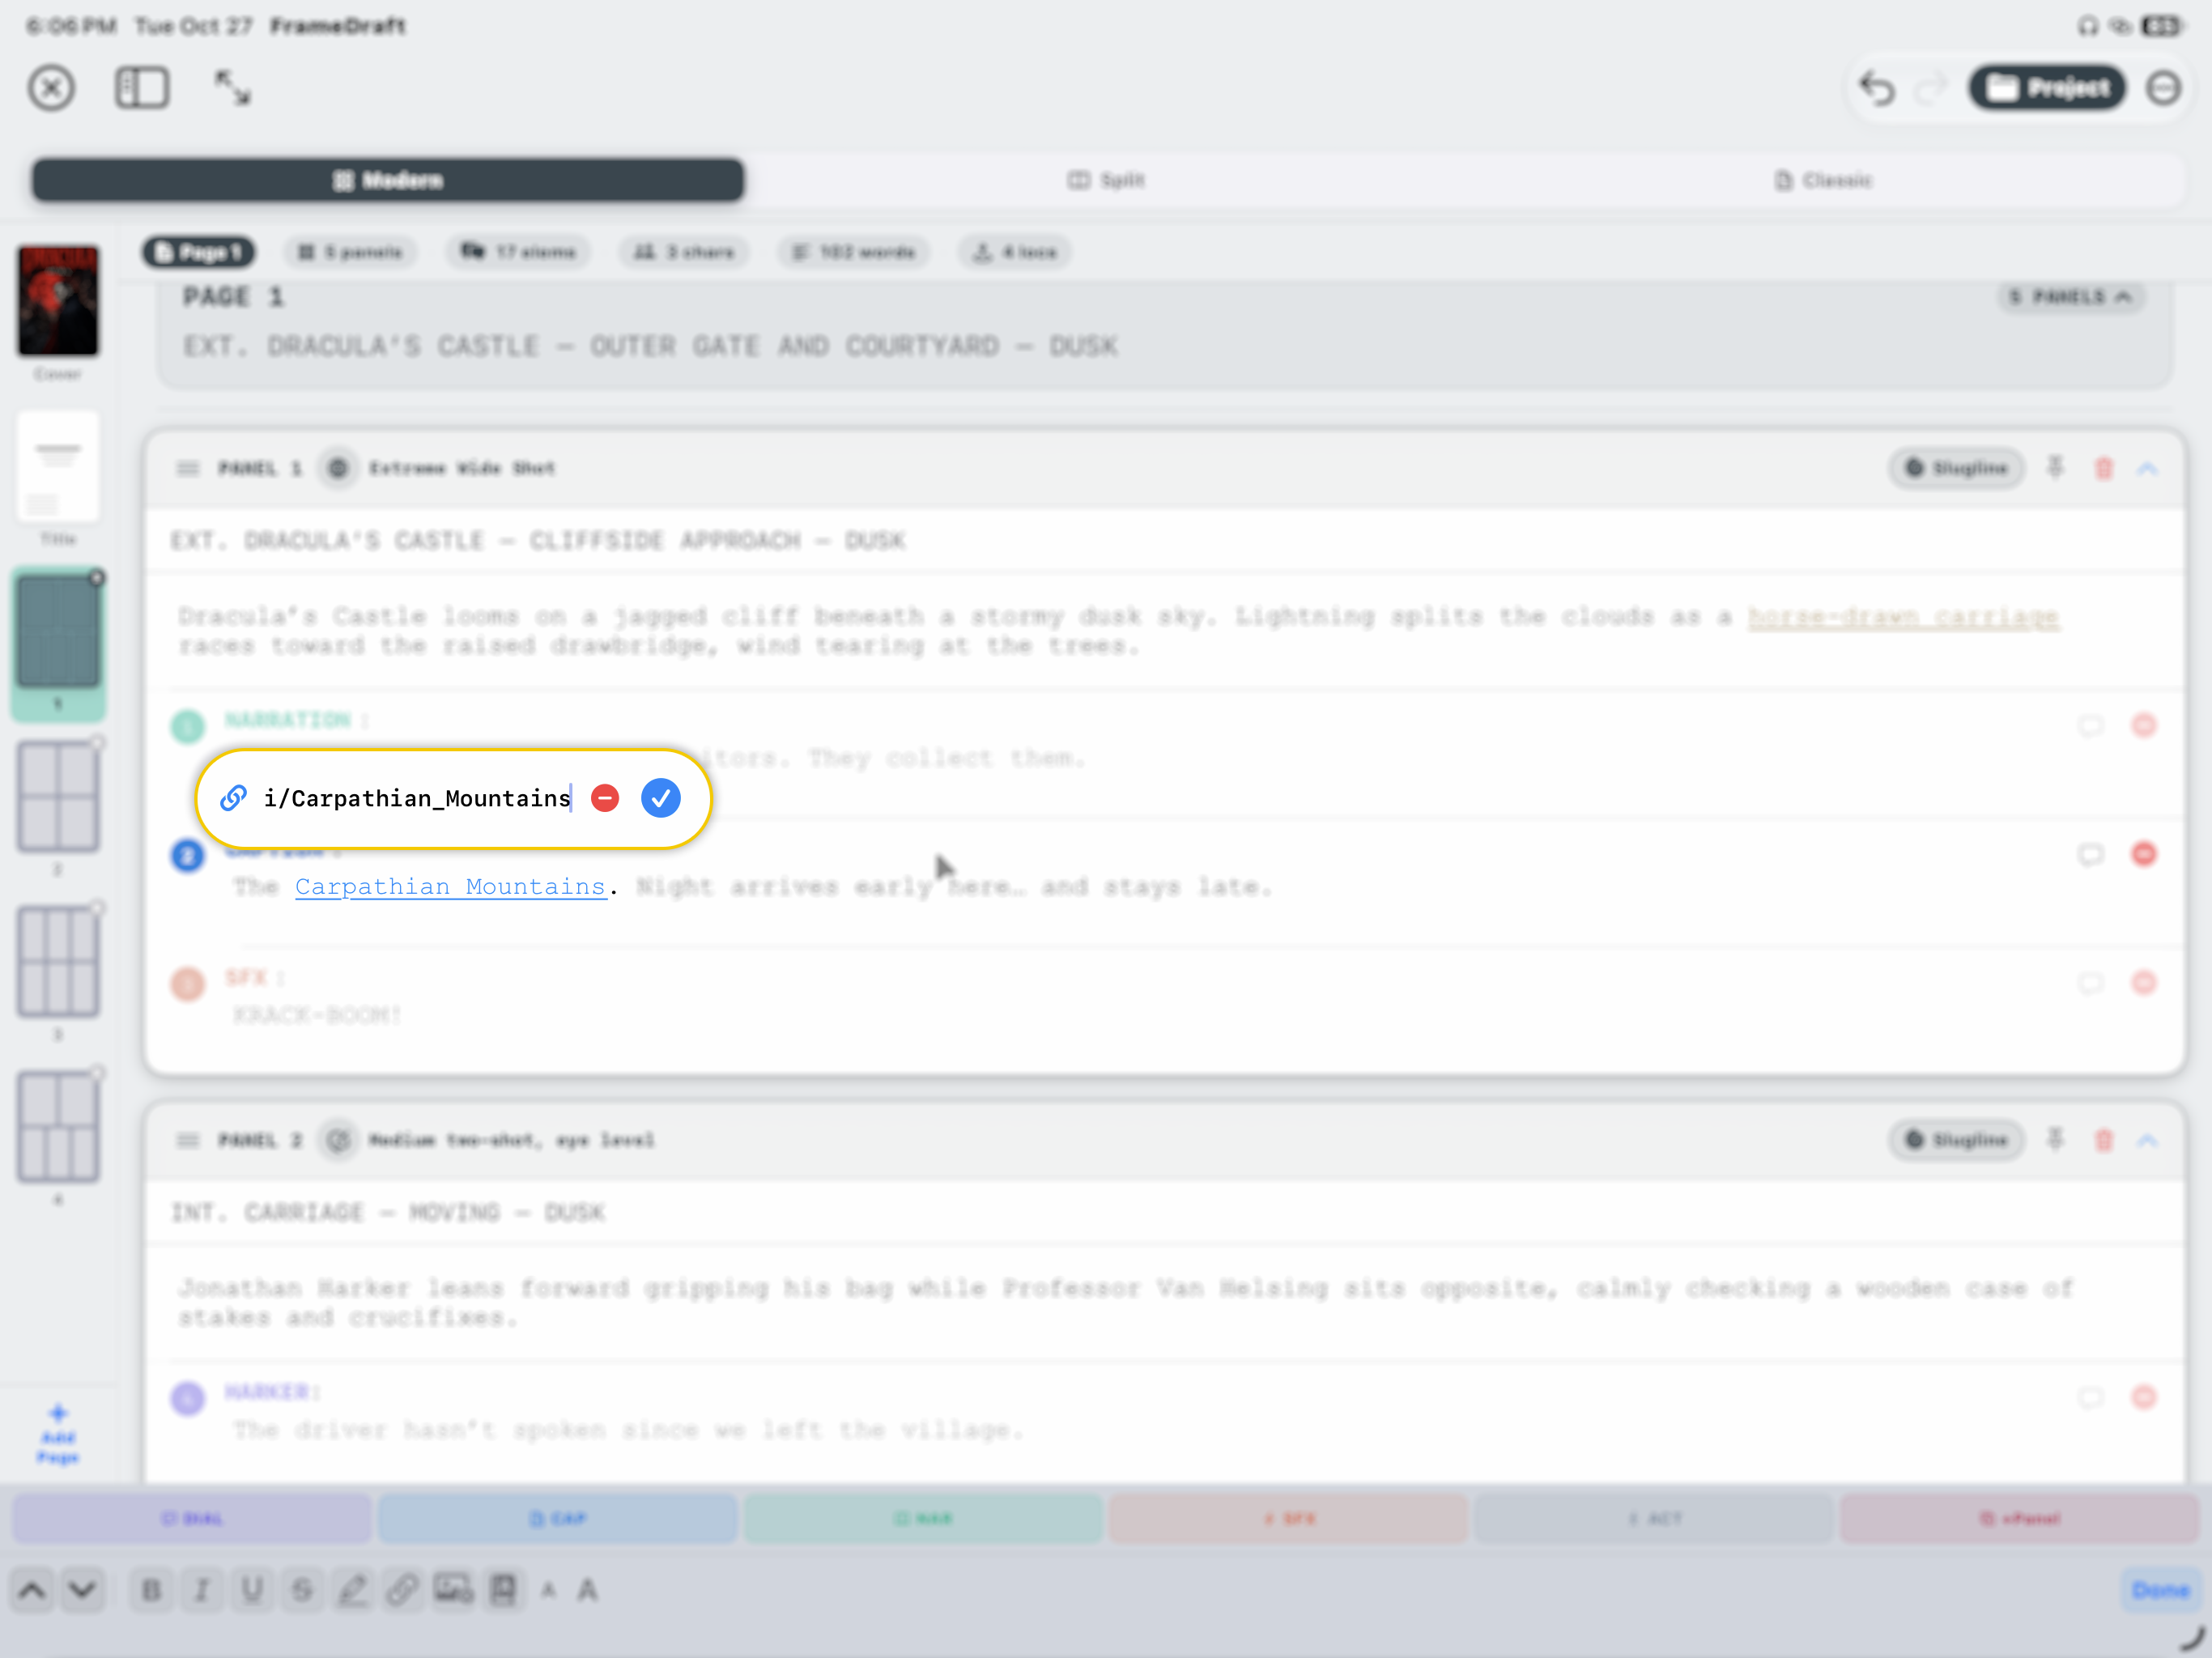Click the expand arrows fullscreen icon

pyautogui.click(x=232, y=88)
